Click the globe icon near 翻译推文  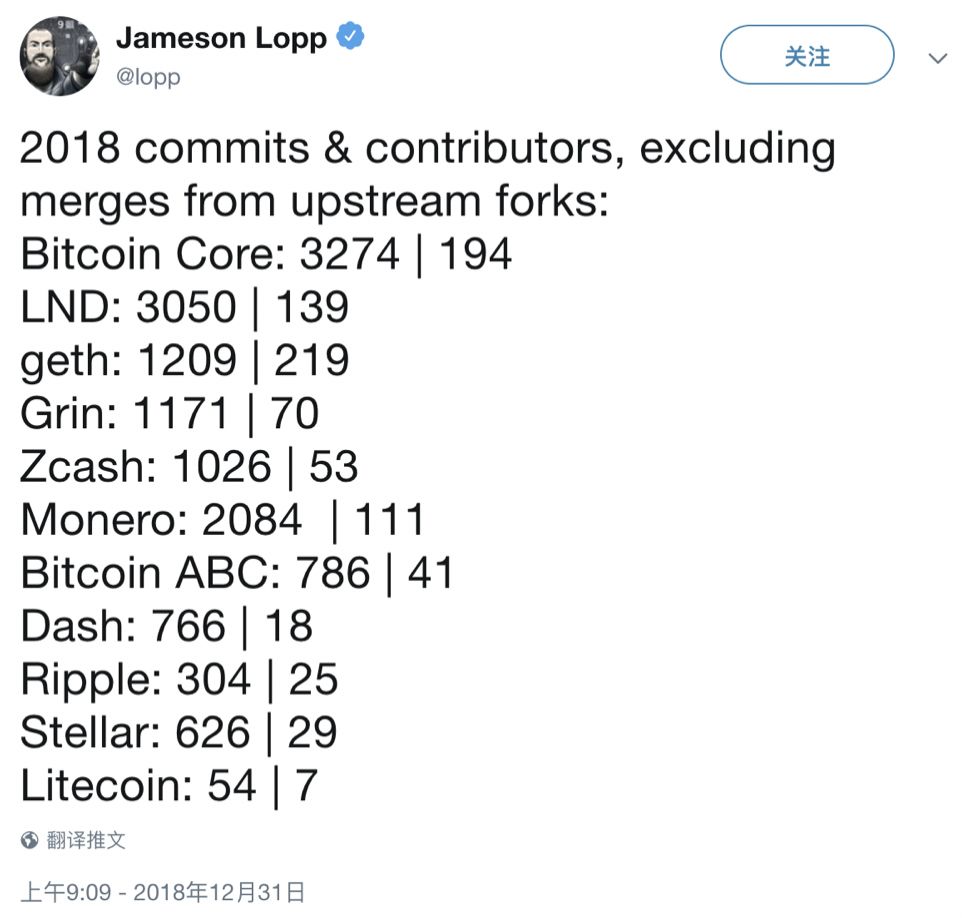[30, 840]
